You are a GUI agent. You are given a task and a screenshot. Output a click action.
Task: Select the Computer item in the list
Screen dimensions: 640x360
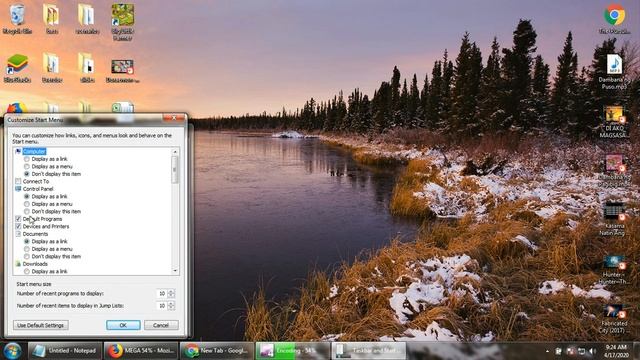click(x=34, y=151)
